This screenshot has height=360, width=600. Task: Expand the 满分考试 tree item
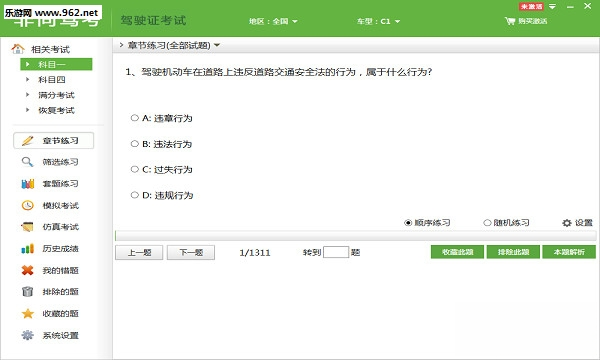[28, 95]
